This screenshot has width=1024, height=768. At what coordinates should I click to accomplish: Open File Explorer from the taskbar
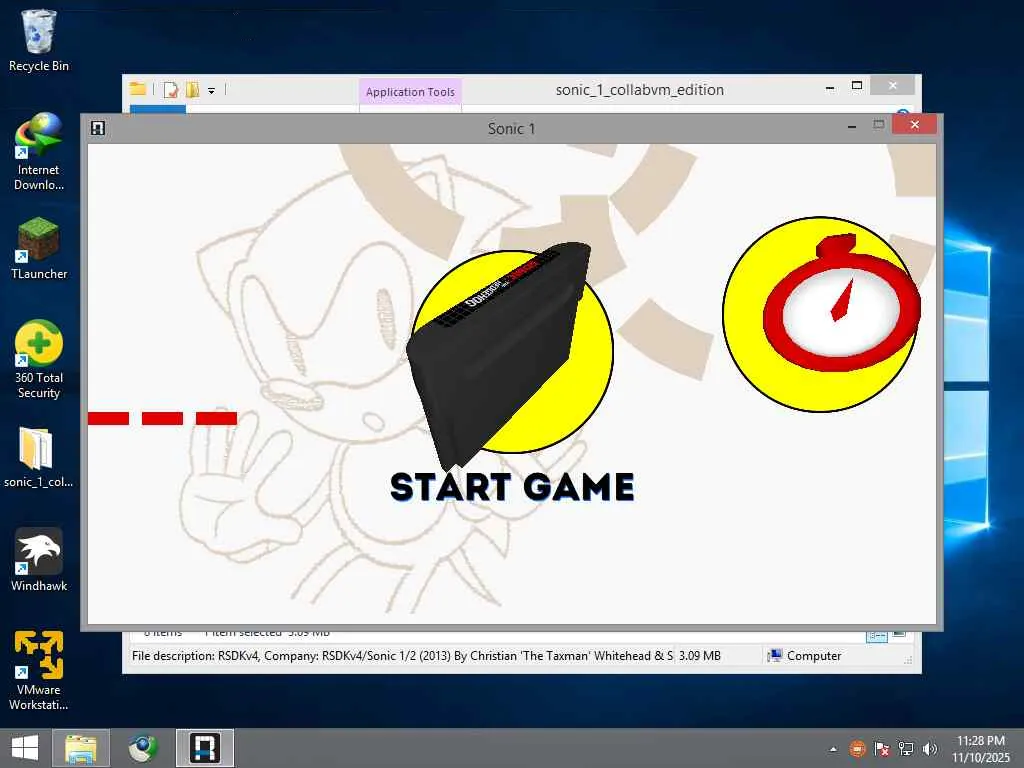pos(81,748)
